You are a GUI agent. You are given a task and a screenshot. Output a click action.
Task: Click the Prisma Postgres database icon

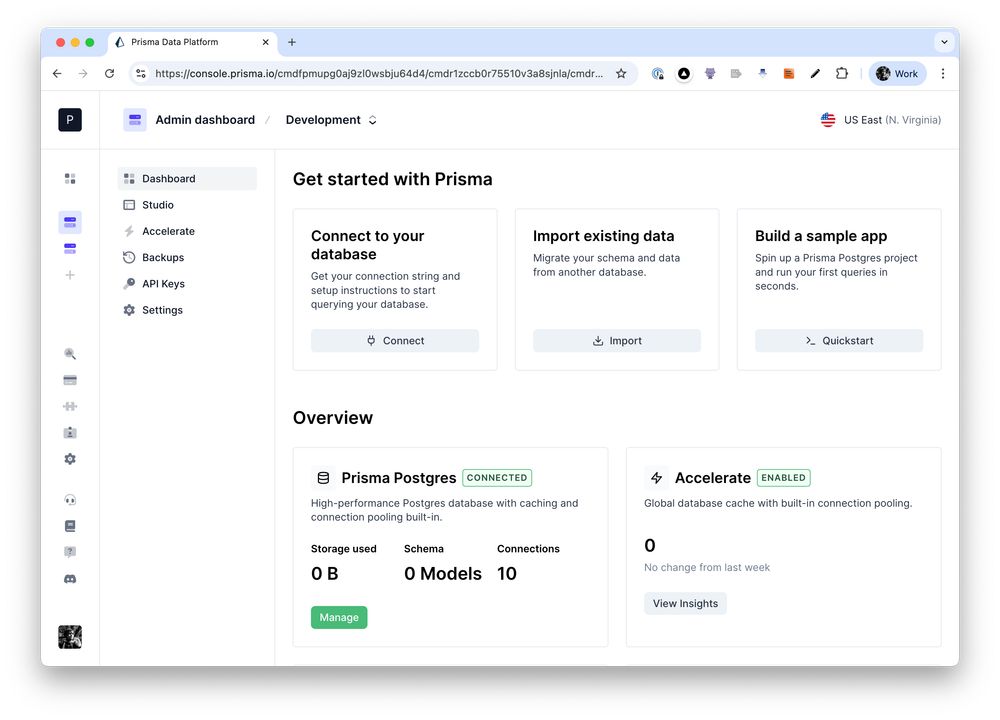(323, 478)
